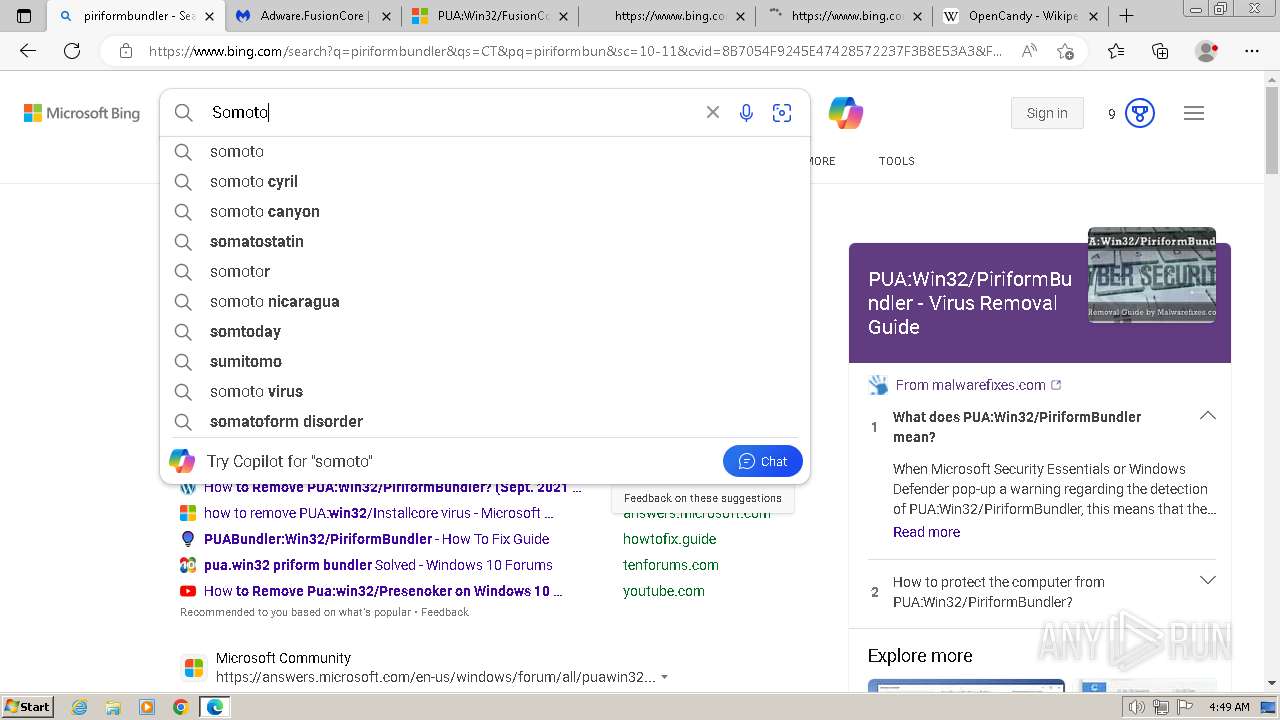Click in the Bing search input field
The height and width of the screenshot is (720, 1280).
click(450, 113)
